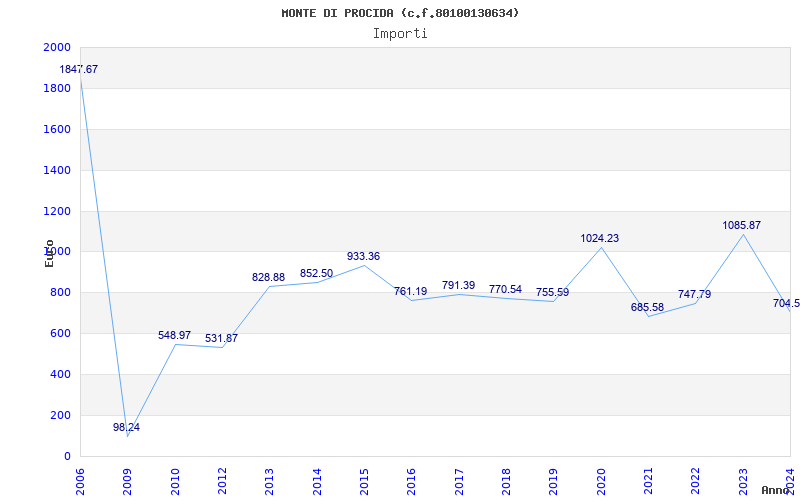
Task: Click the 2013 year axis label
Action: point(269,482)
